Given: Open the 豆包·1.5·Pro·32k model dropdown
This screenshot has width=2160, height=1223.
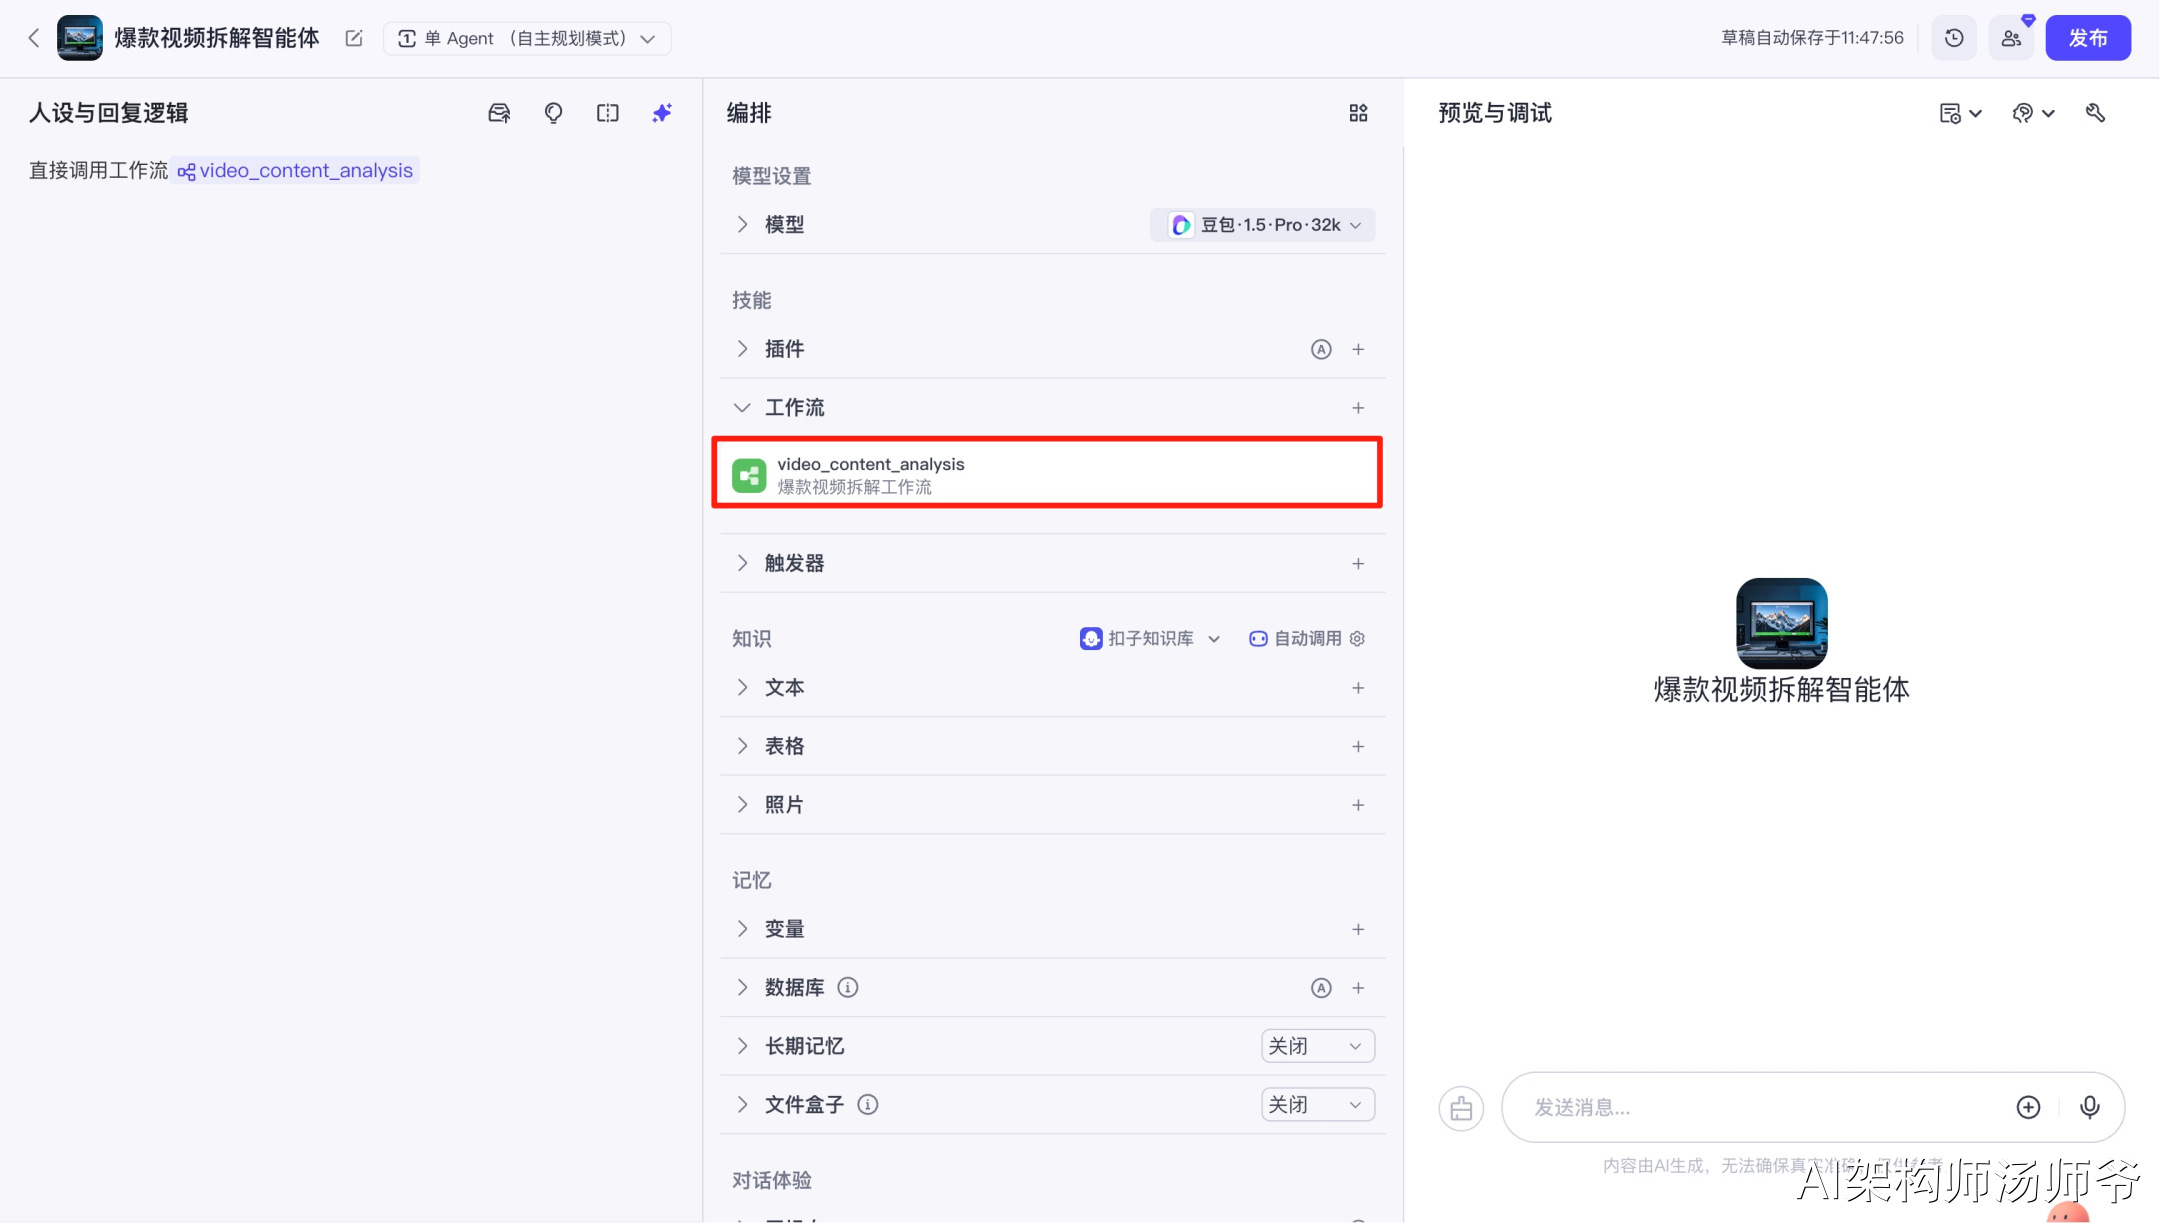Looking at the screenshot, I should (1263, 225).
